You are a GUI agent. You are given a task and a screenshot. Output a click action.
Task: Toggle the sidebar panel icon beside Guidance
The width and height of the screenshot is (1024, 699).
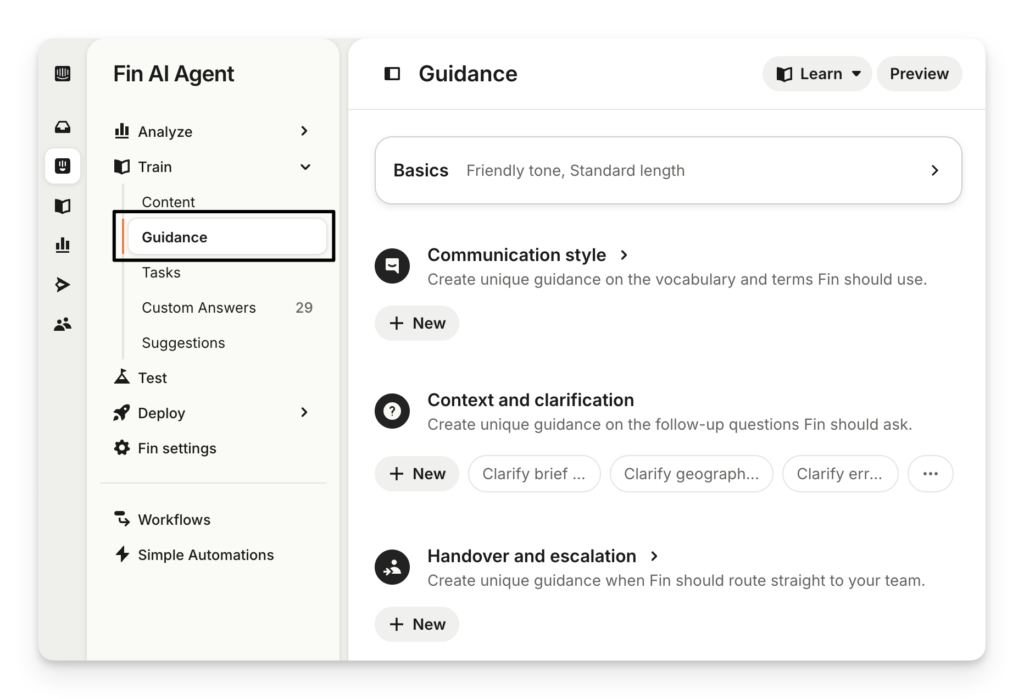(x=392, y=74)
